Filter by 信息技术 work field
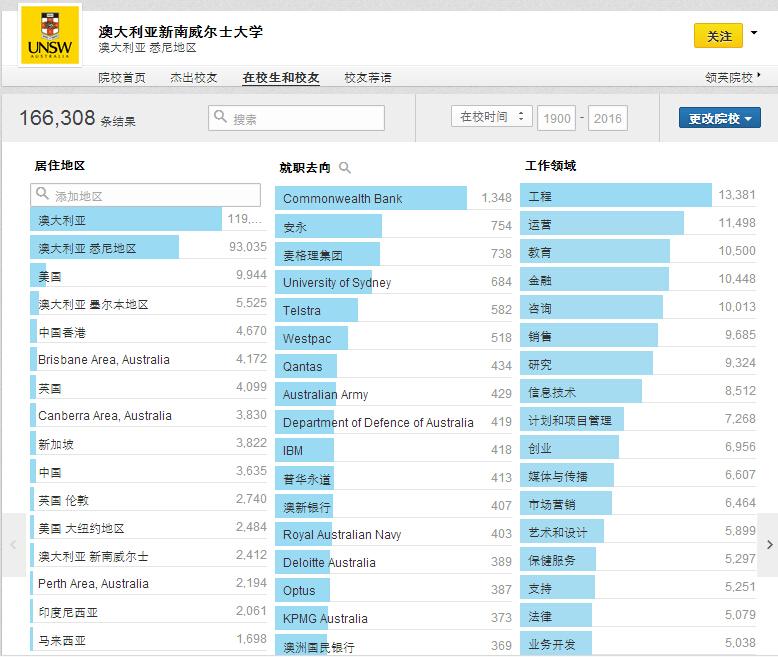The image size is (778, 657). [x=638, y=392]
